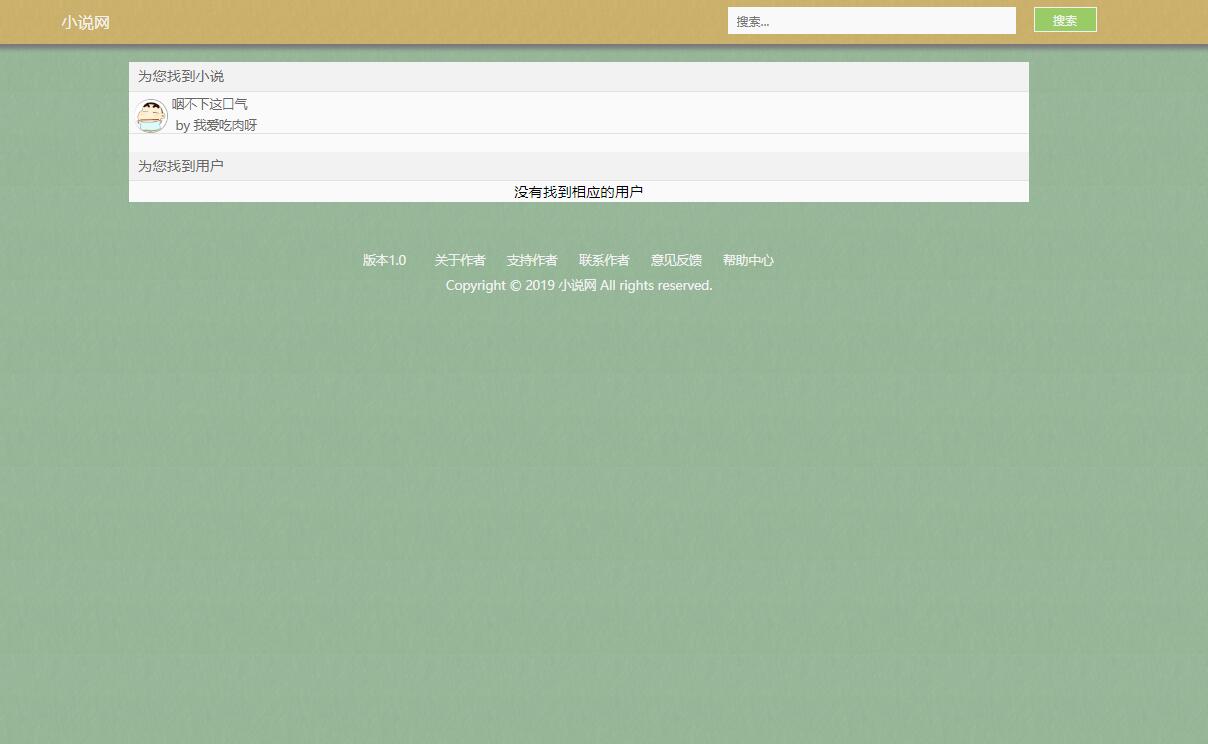Click inside the 搜索... search input field
Screen dimensions: 1208x744
870,20
